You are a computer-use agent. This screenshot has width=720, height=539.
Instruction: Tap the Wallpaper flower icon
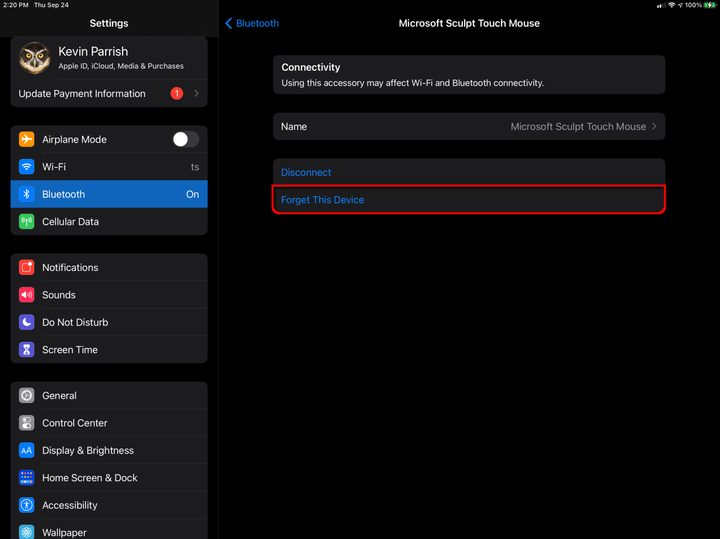(x=27, y=532)
